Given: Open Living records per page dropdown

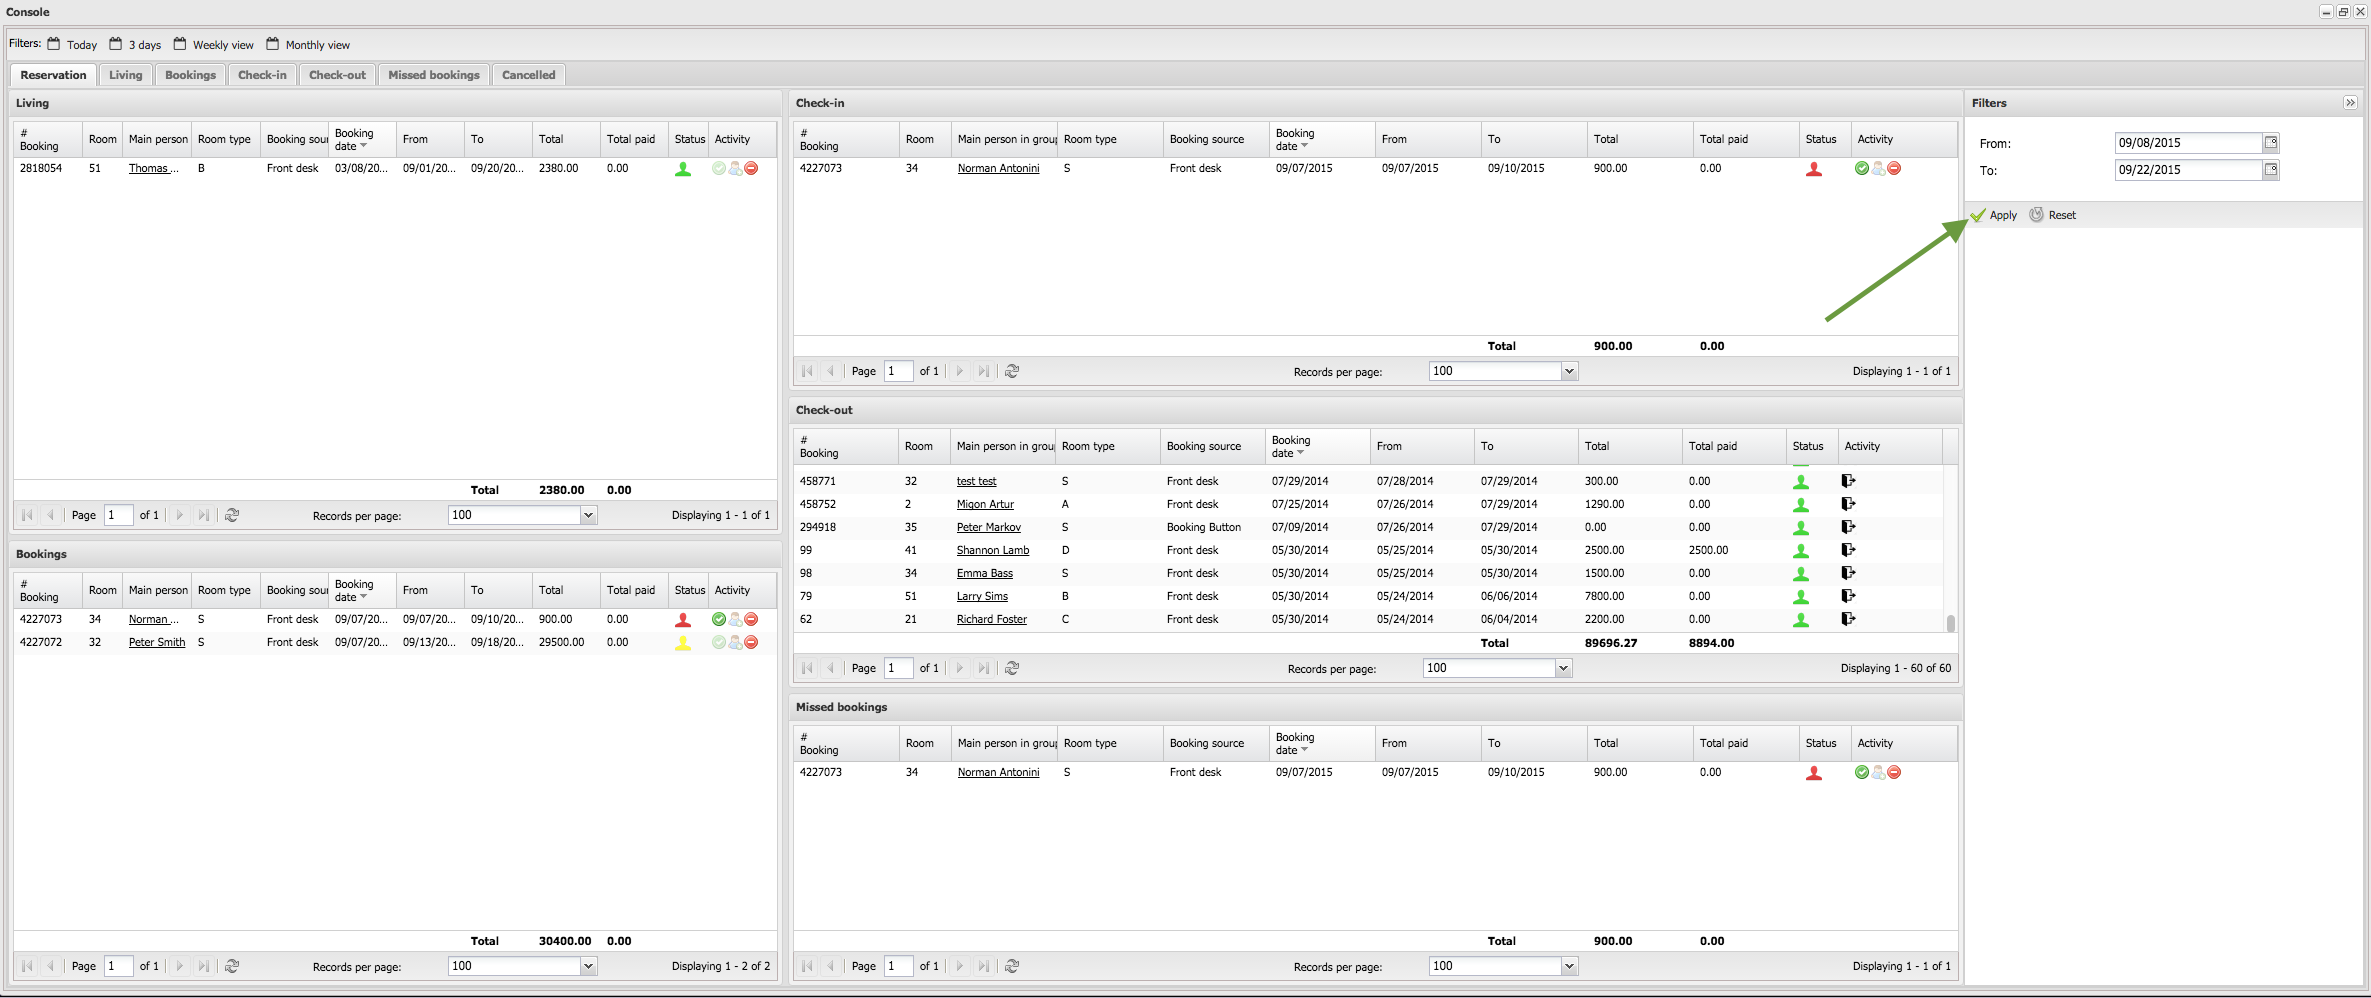Looking at the screenshot, I should pyautogui.click(x=588, y=515).
